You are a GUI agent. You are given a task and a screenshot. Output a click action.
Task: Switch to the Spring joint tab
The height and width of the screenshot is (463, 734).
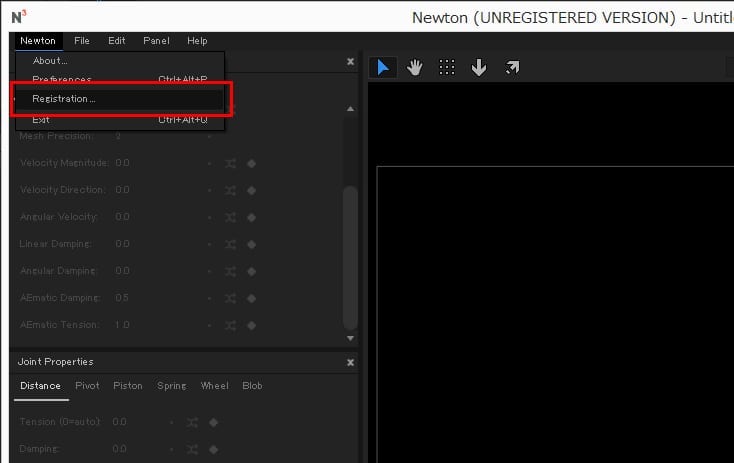[172, 386]
